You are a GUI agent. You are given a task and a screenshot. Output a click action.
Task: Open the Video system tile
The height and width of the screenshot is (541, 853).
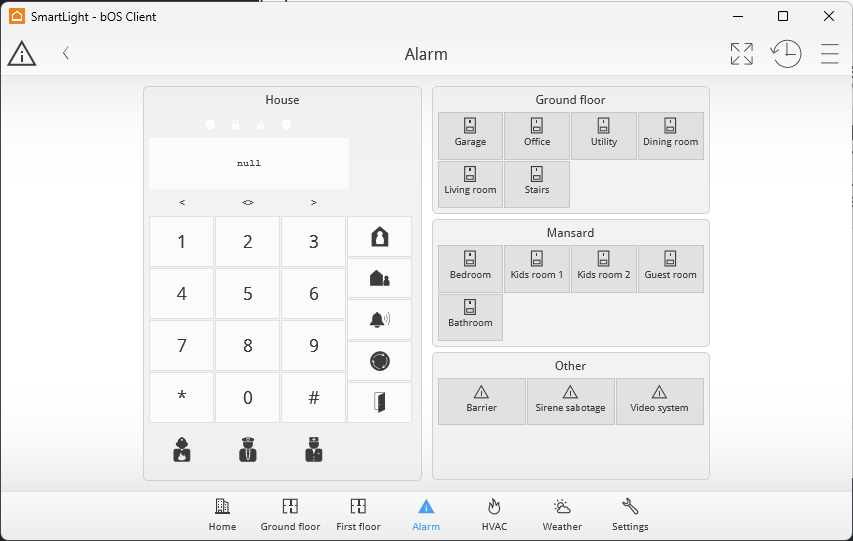tap(659, 402)
